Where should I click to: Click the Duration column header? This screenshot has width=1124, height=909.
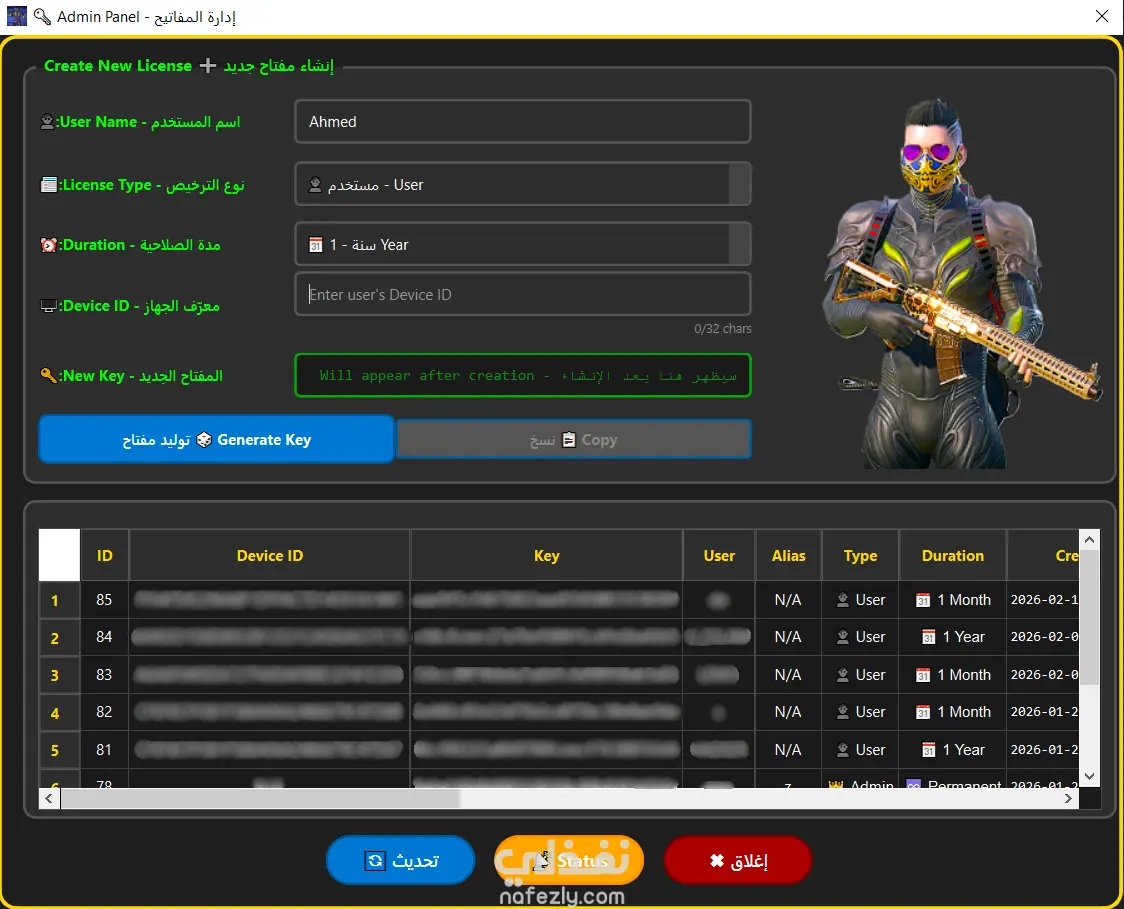[953, 556]
